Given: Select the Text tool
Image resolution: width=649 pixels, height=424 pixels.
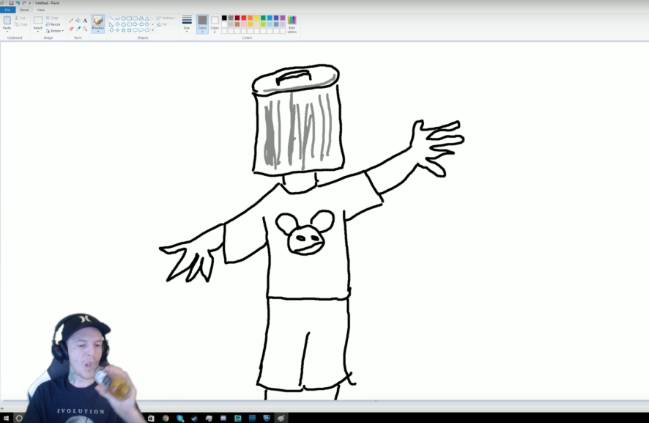Looking at the screenshot, I should [x=85, y=20].
